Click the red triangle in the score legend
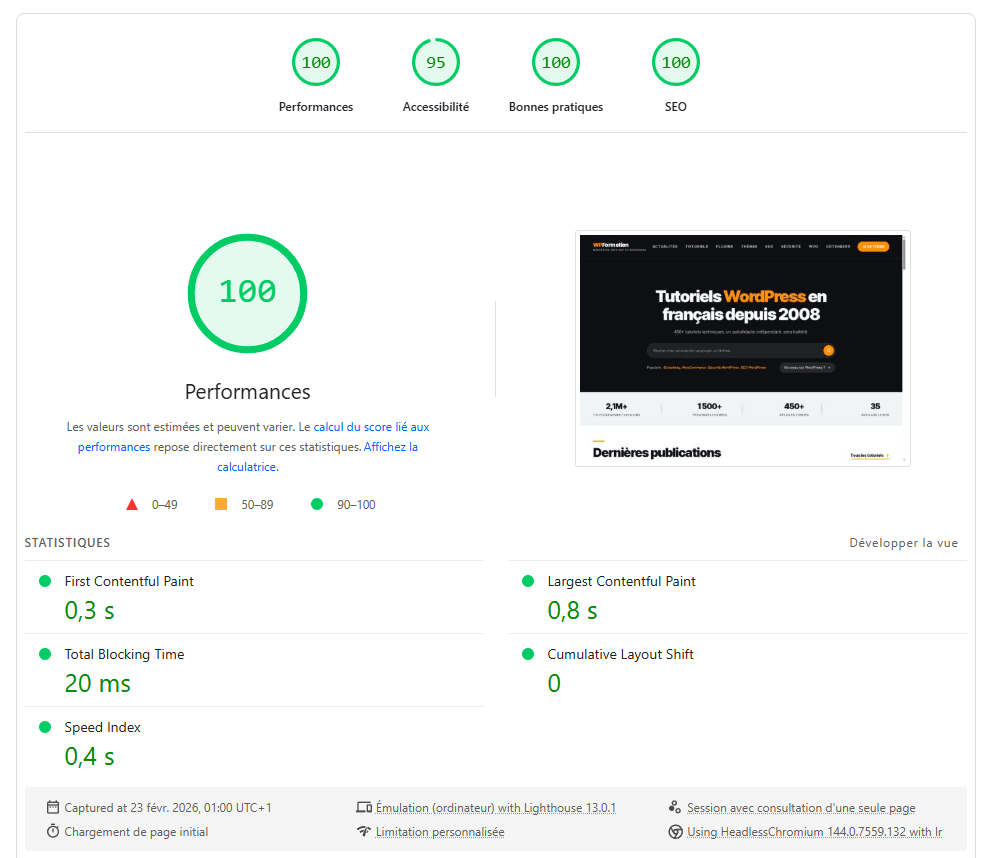Image resolution: width=994 pixels, height=858 pixels. point(132,504)
